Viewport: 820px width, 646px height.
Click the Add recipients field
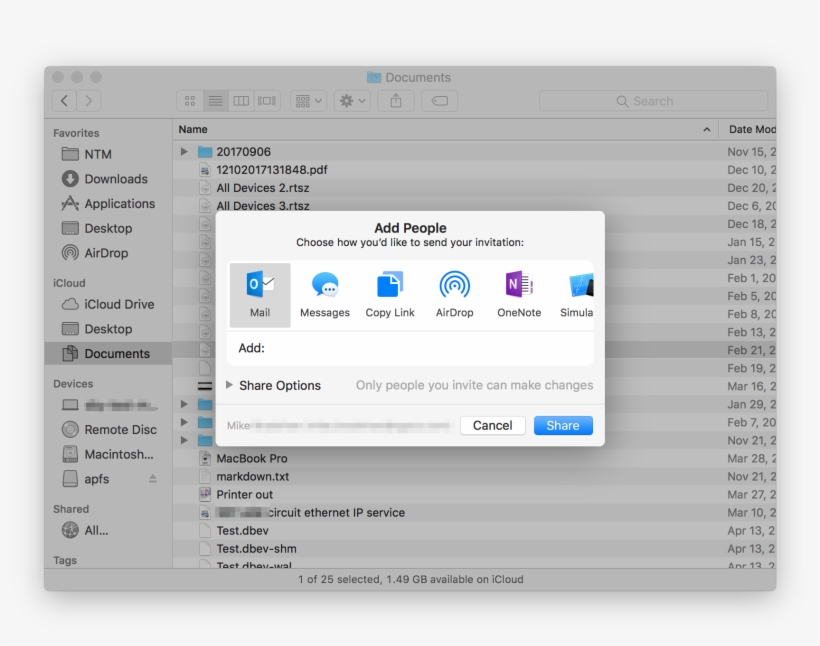[411, 348]
